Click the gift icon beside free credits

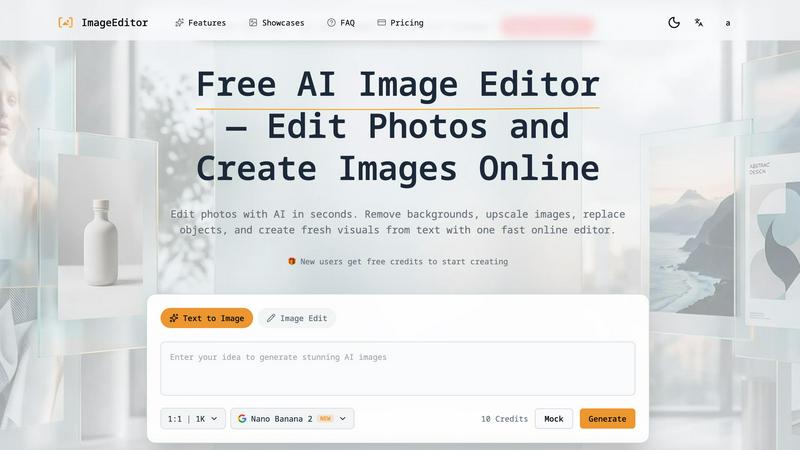[x=292, y=261]
